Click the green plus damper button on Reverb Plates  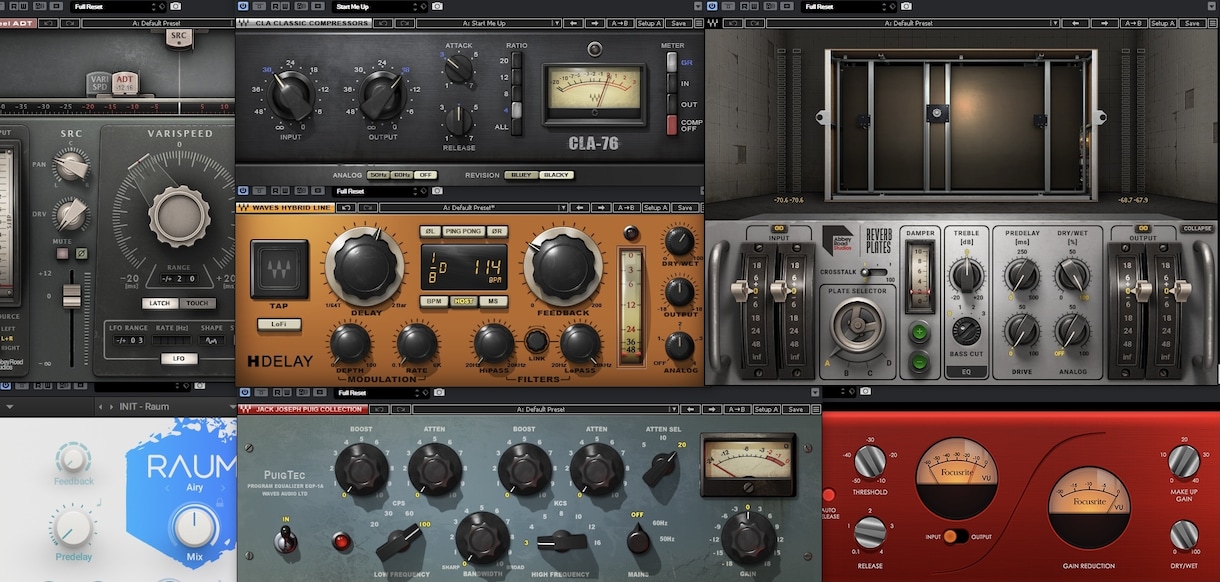(918, 333)
